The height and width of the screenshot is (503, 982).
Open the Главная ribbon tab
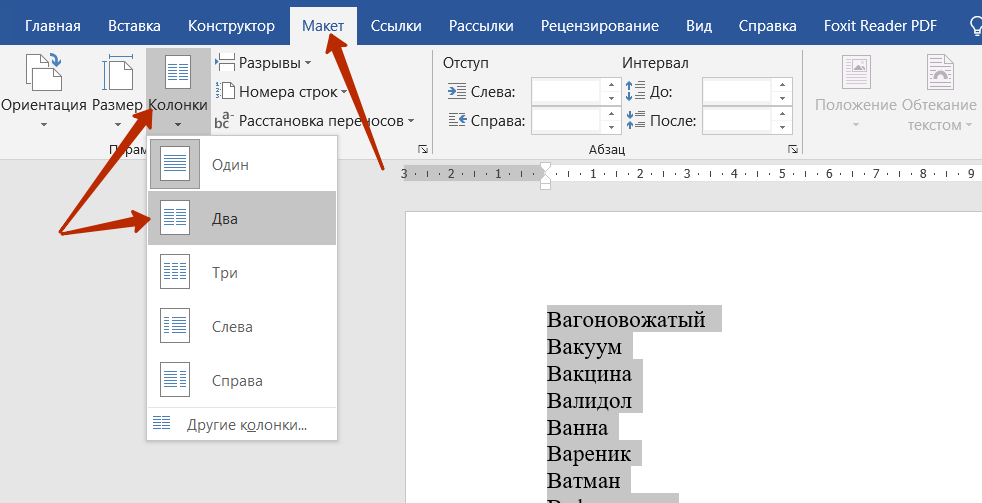click(x=53, y=26)
